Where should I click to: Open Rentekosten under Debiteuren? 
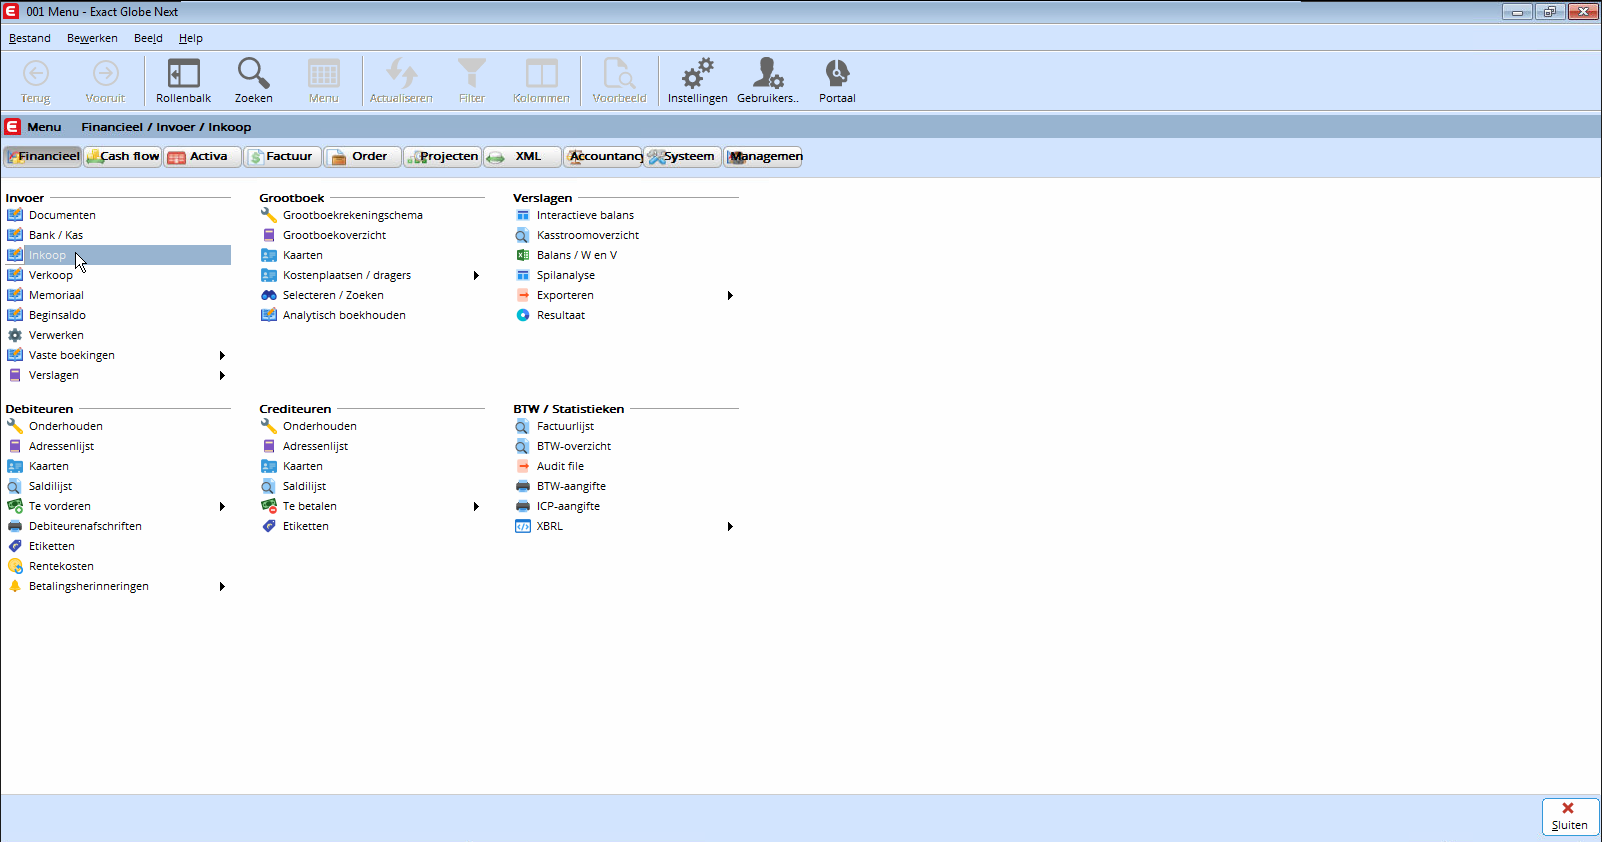[x=61, y=566]
